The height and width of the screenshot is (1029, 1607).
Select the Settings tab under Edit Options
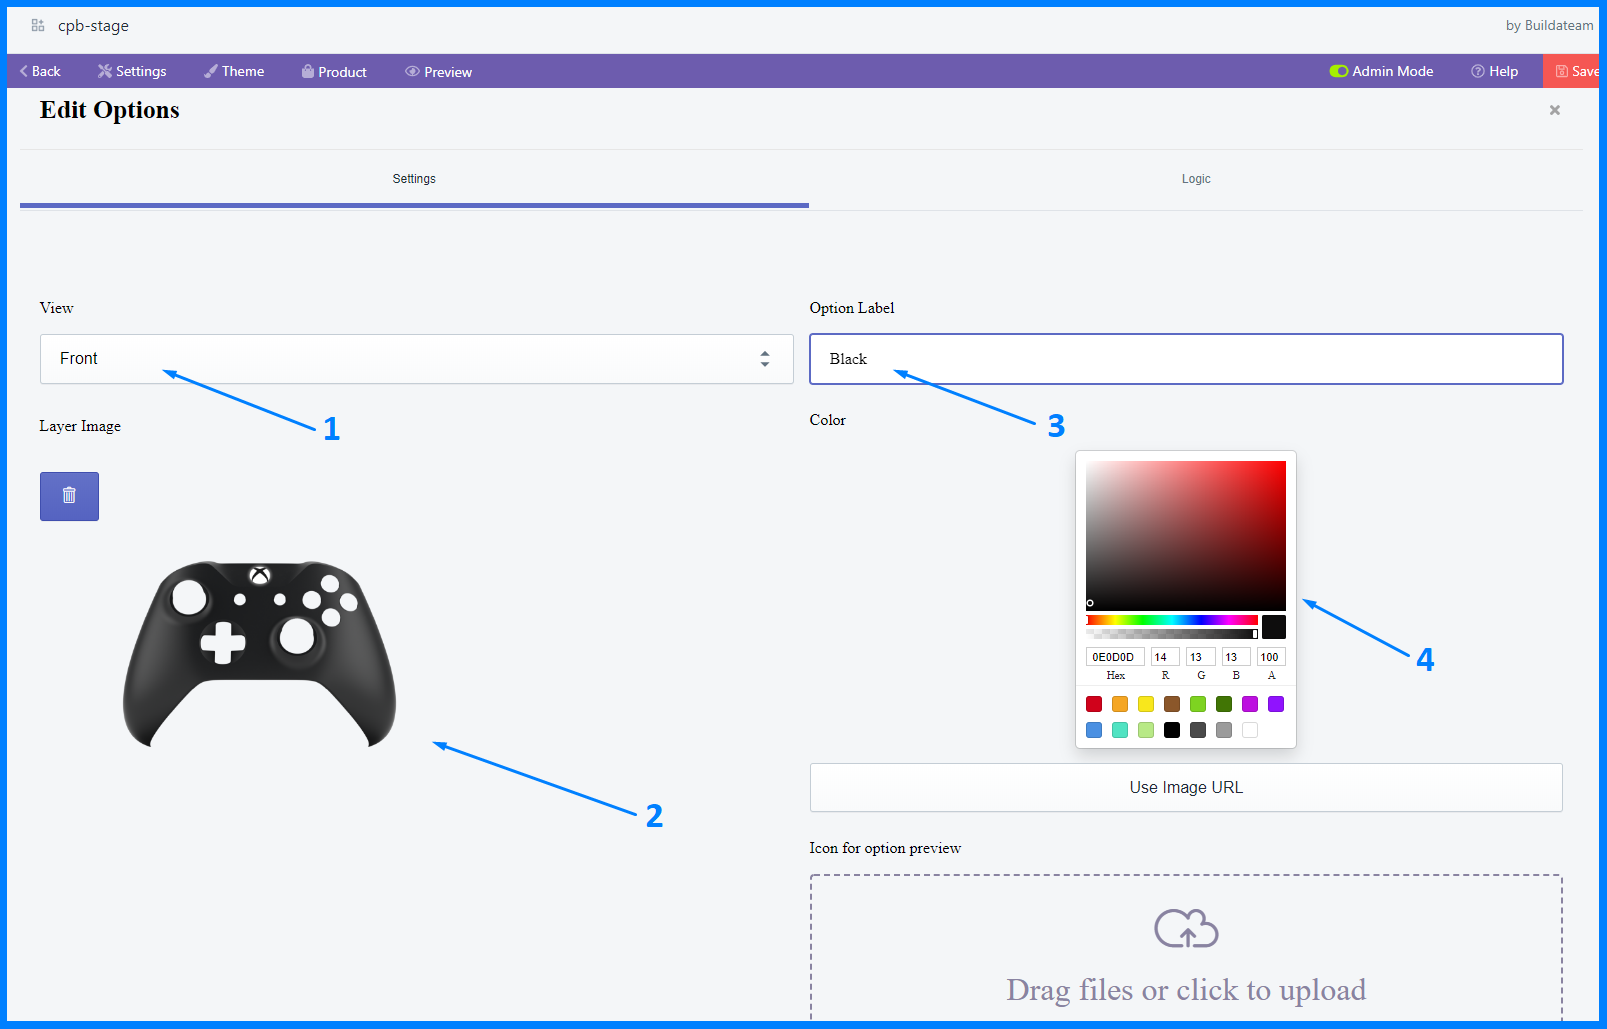(x=414, y=179)
